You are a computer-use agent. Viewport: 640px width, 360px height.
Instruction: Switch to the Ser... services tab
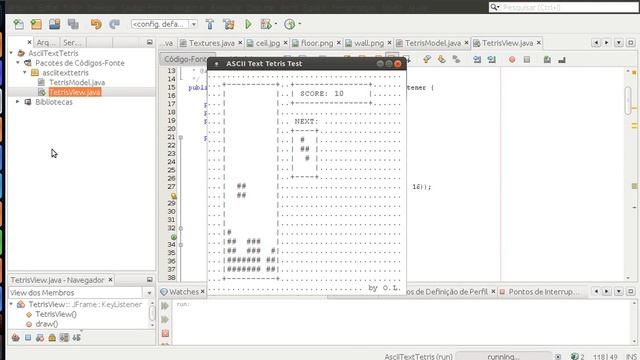73,42
